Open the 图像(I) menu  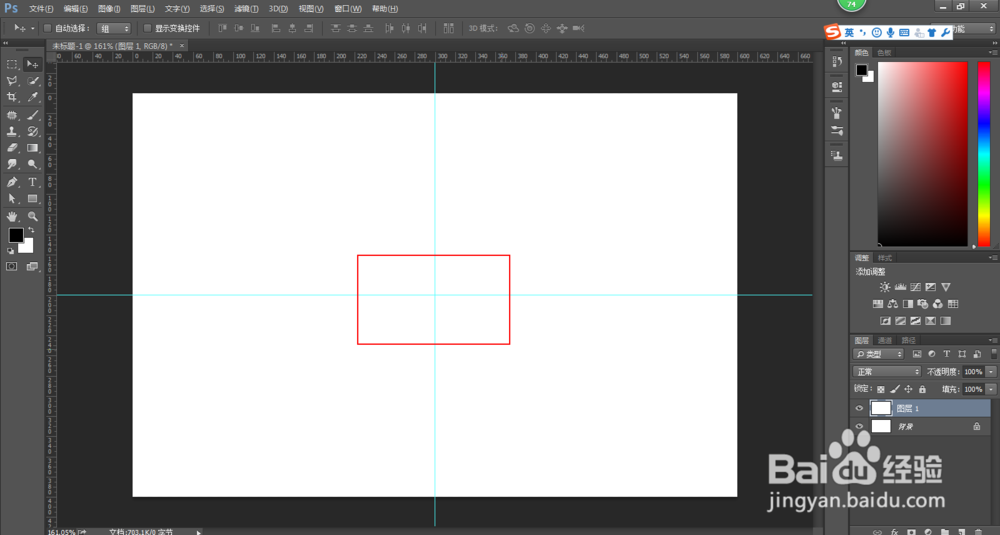click(x=109, y=9)
